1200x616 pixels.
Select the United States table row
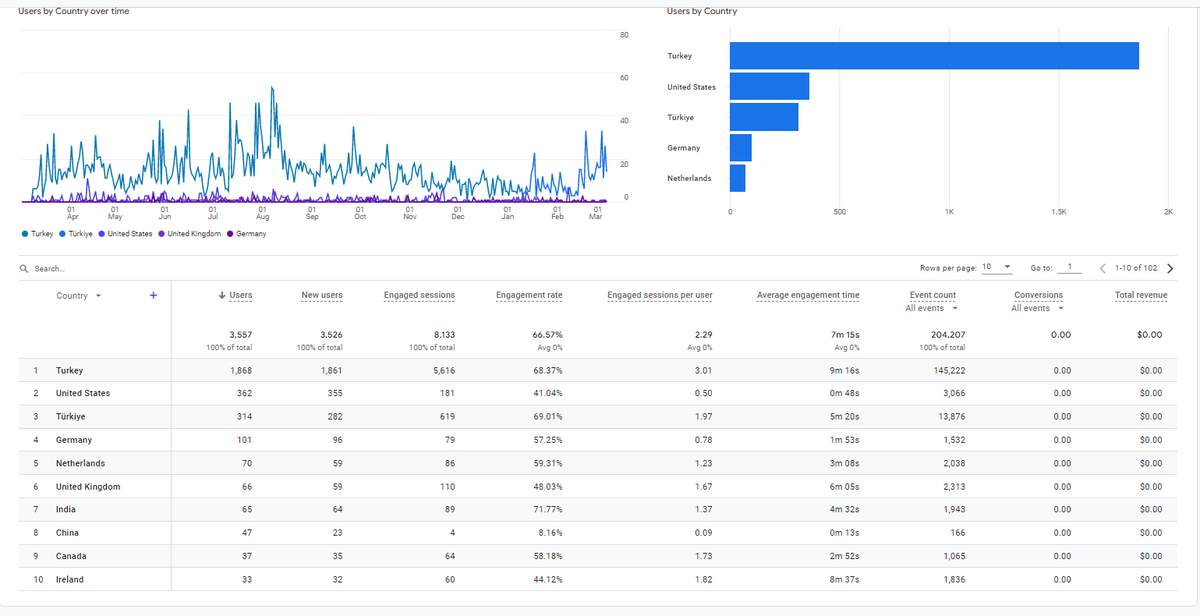[x=599, y=393]
